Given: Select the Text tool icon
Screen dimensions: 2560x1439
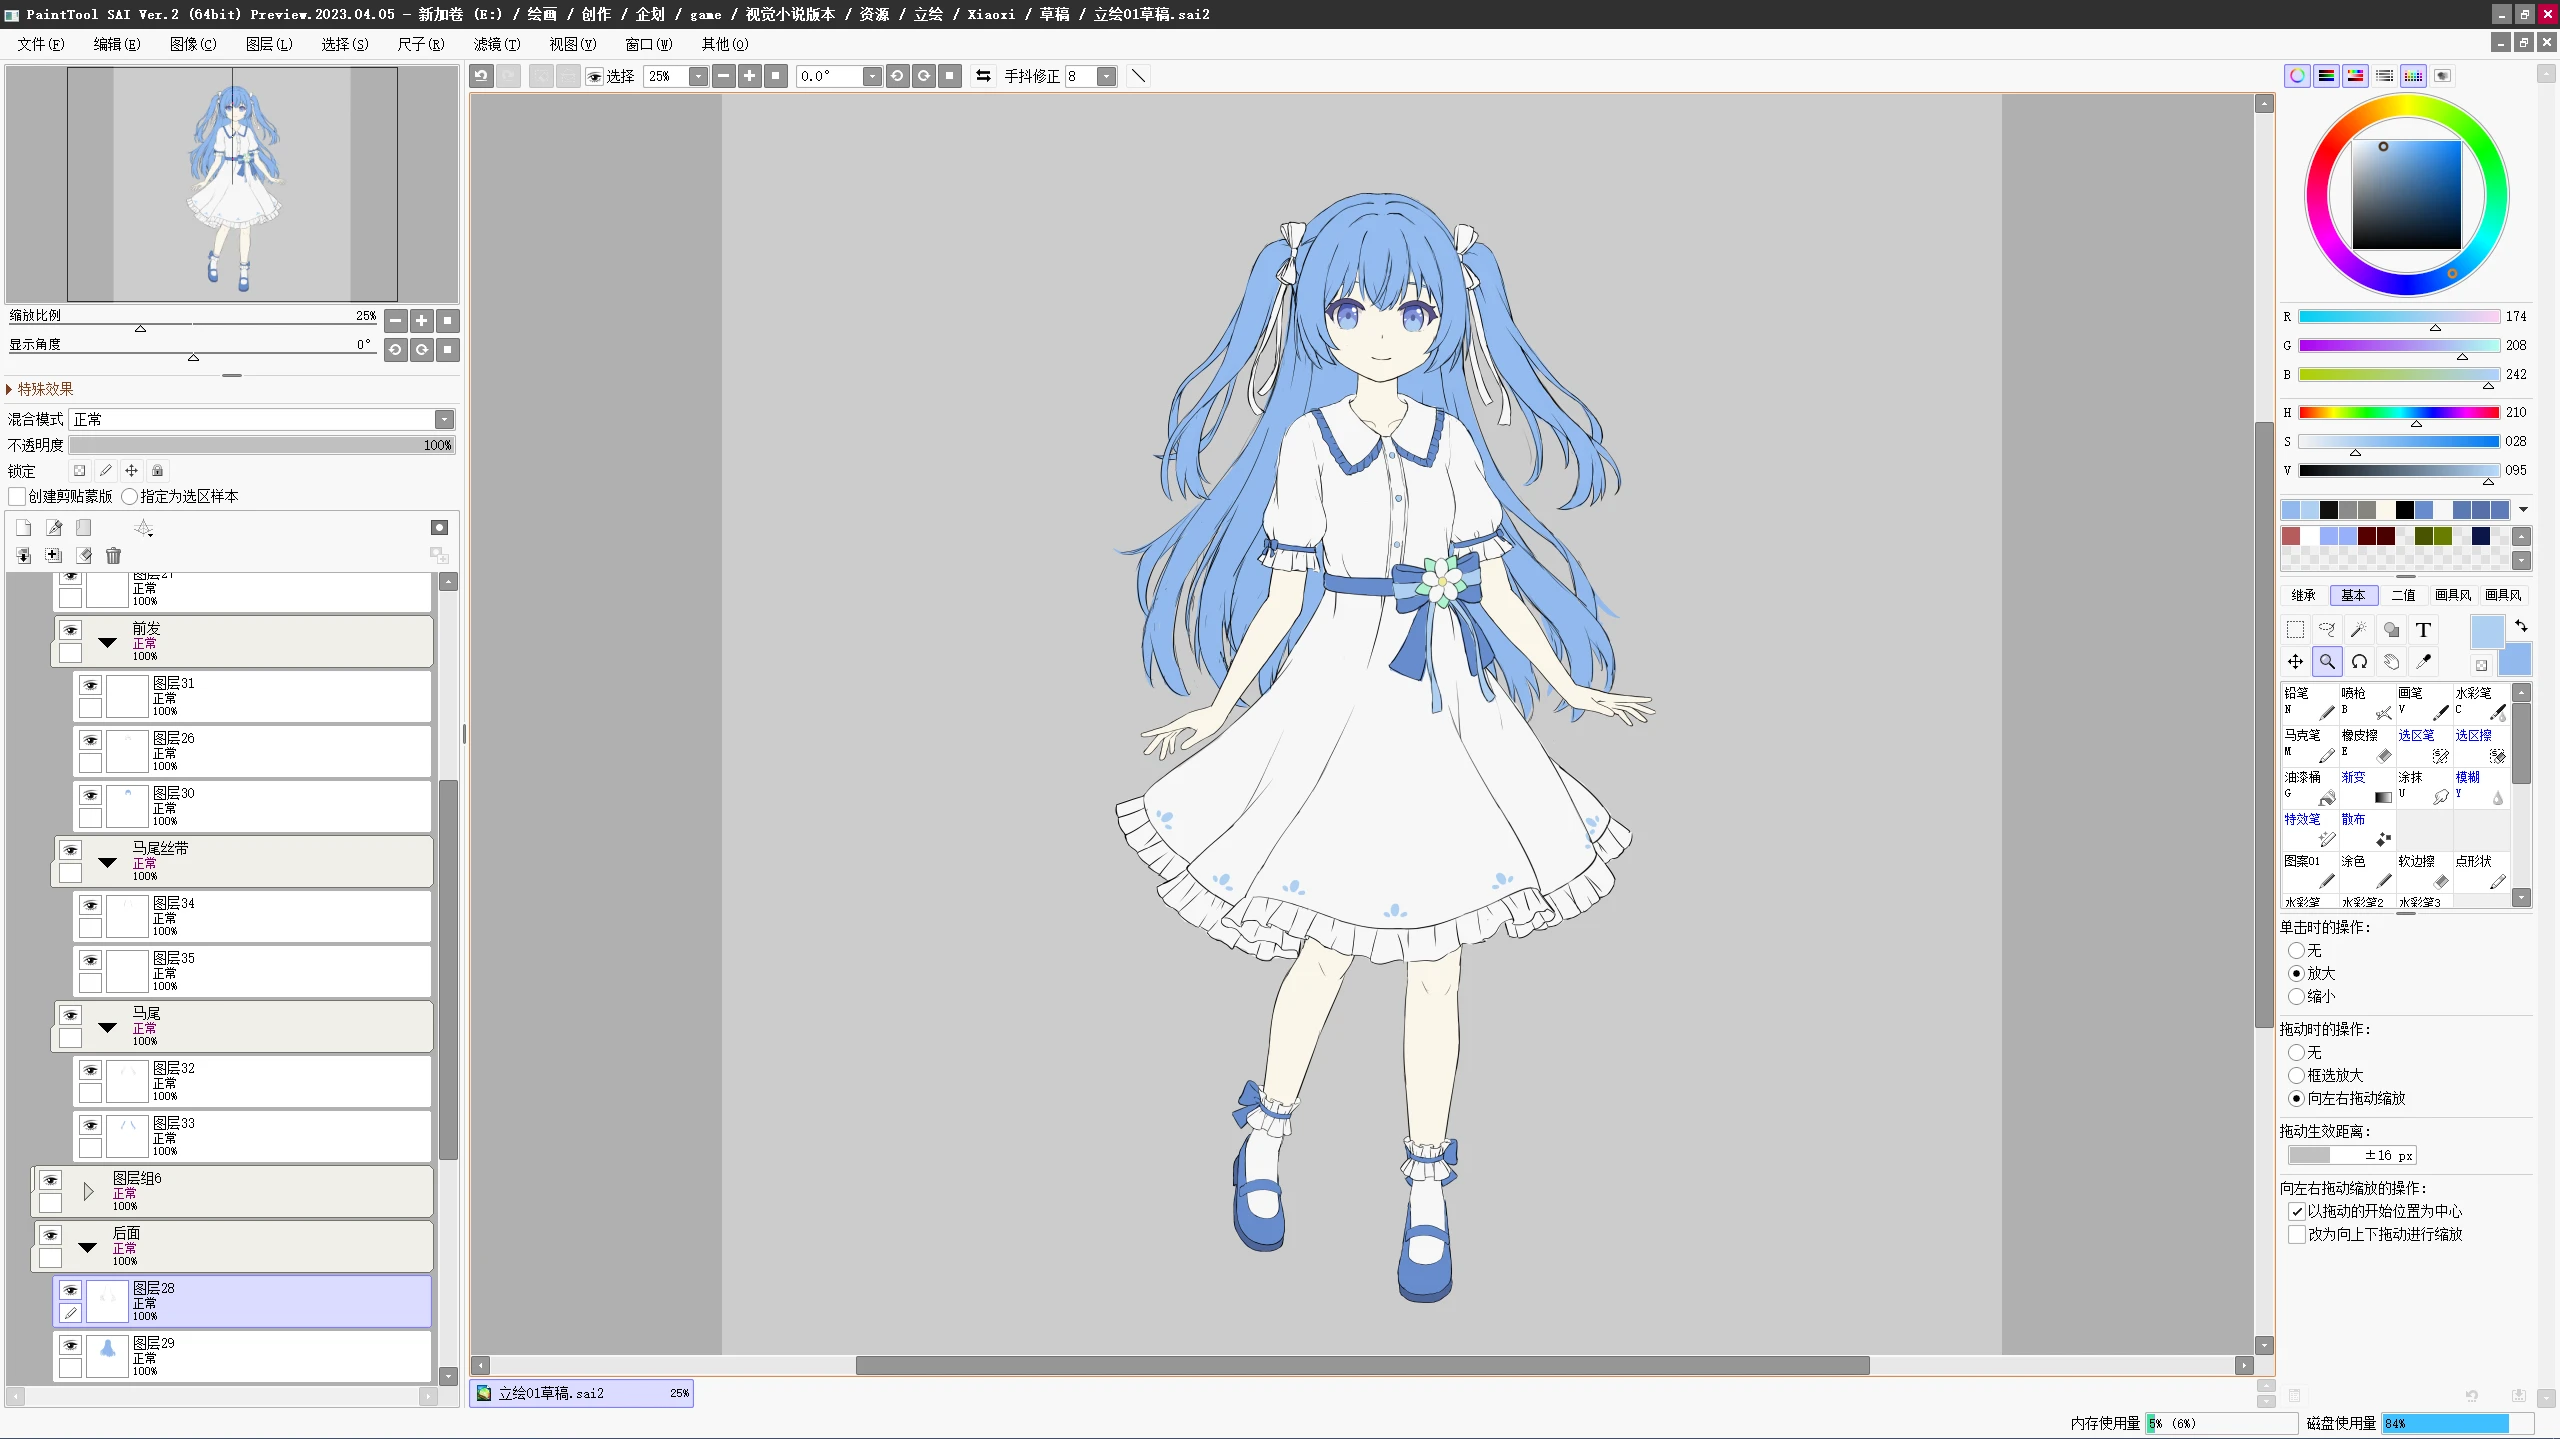Looking at the screenshot, I should point(2423,630).
